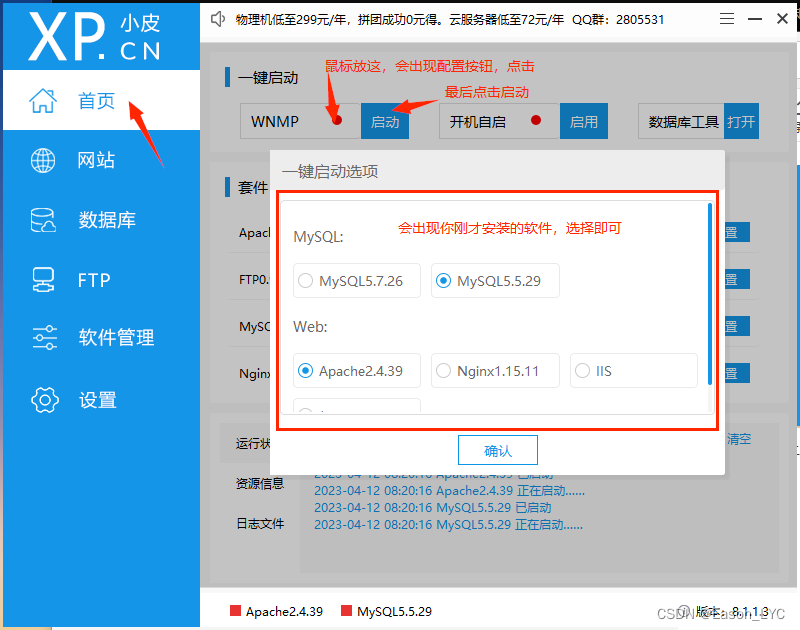
Task: Click the sliders icon for 软件管理
Action: 44,337
